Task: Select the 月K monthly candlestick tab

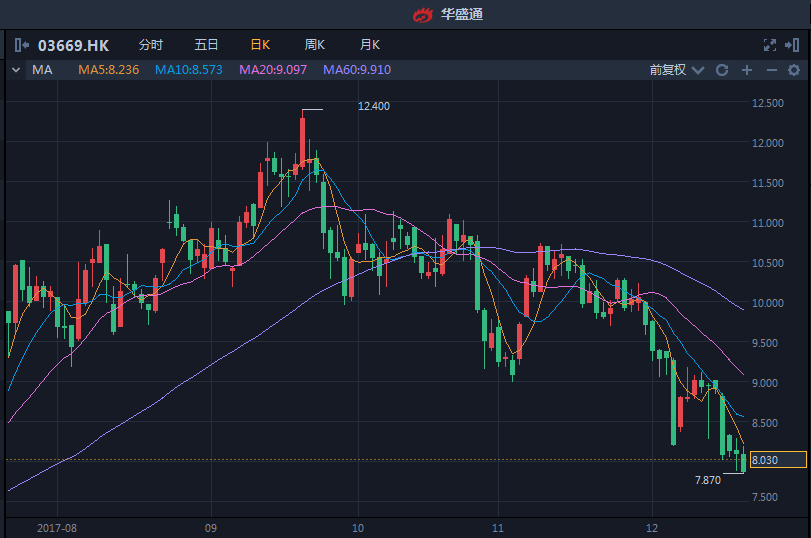Action: (370, 45)
